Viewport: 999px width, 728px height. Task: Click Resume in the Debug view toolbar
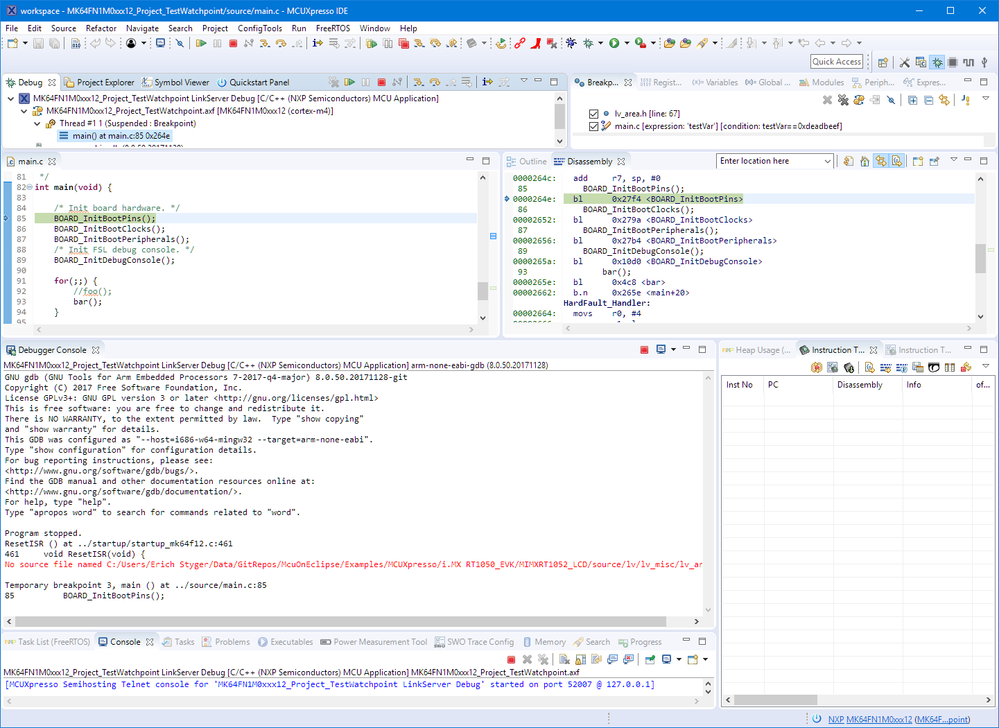click(x=349, y=82)
